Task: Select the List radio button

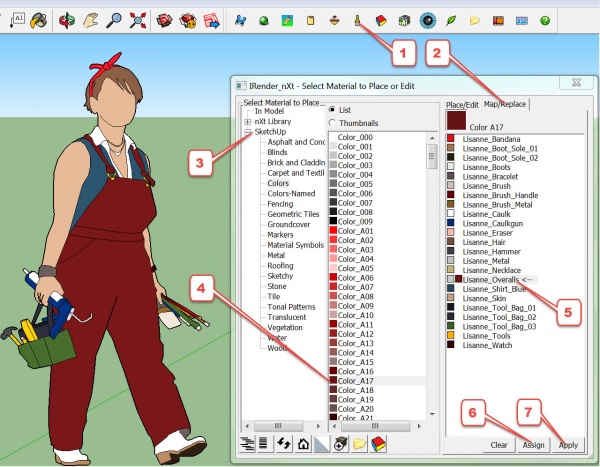Action: coord(332,108)
